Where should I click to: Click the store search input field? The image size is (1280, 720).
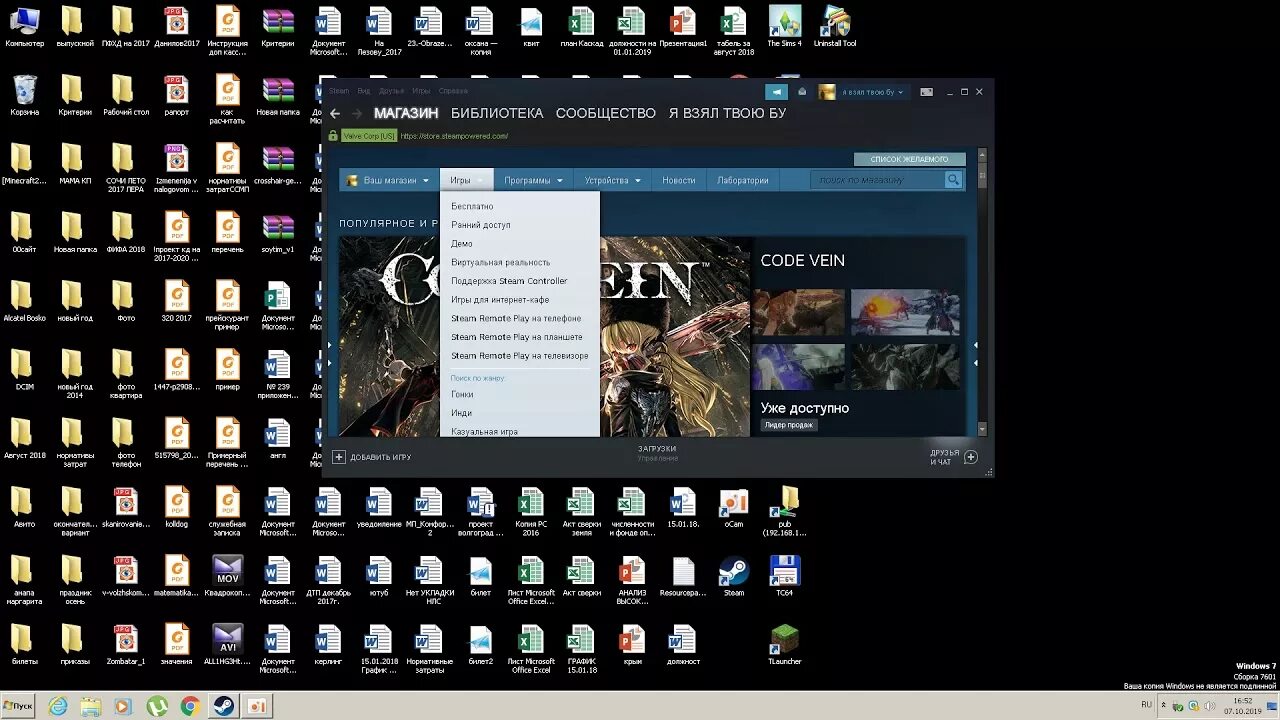(x=879, y=180)
